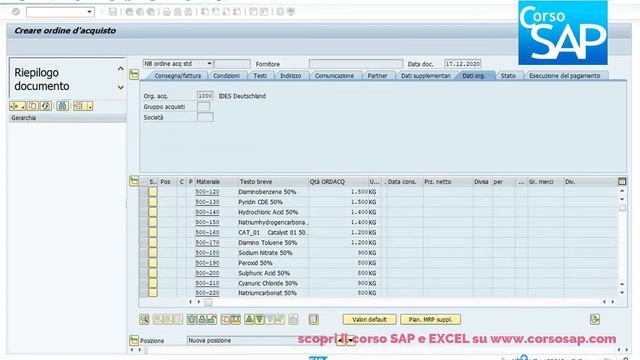This screenshot has height=360, width=640.
Task: Toggle status box for row Pyridin CDE 50%
Action: click(153, 202)
